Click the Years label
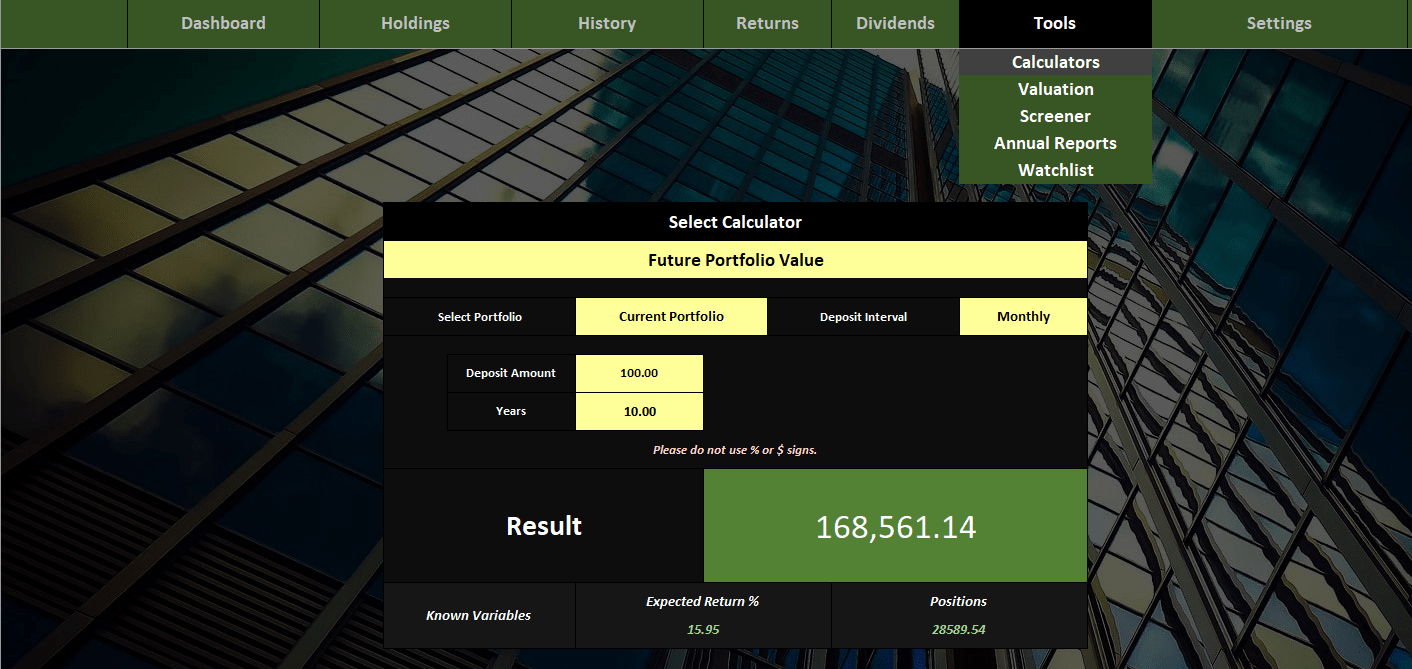1412x669 pixels. click(x=511, y=411)
